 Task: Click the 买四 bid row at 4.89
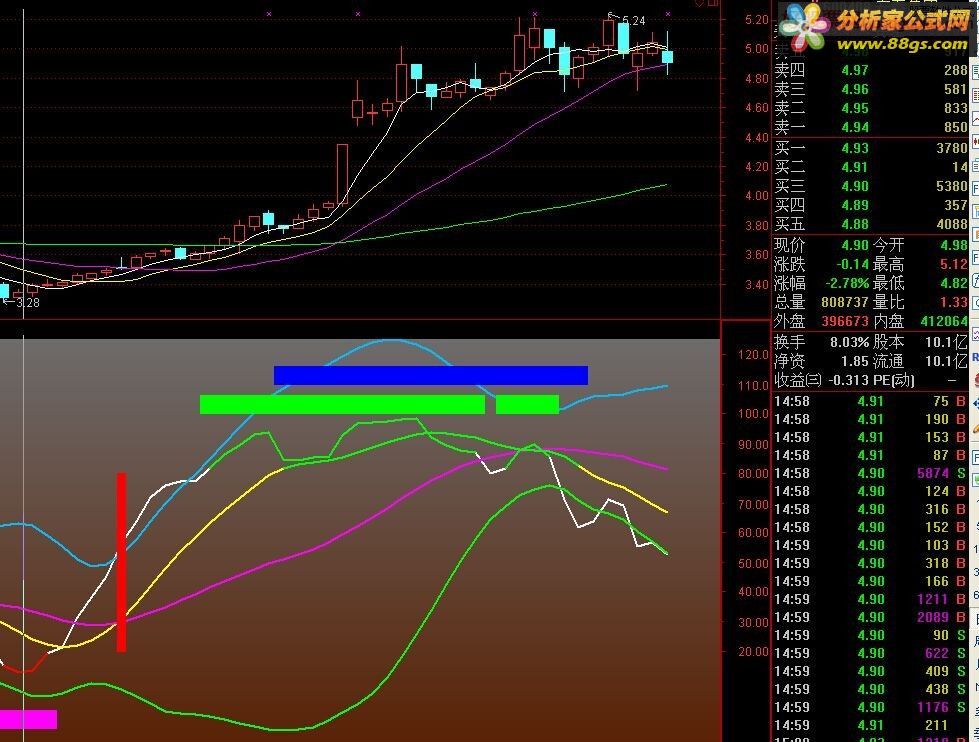[870, 205]
